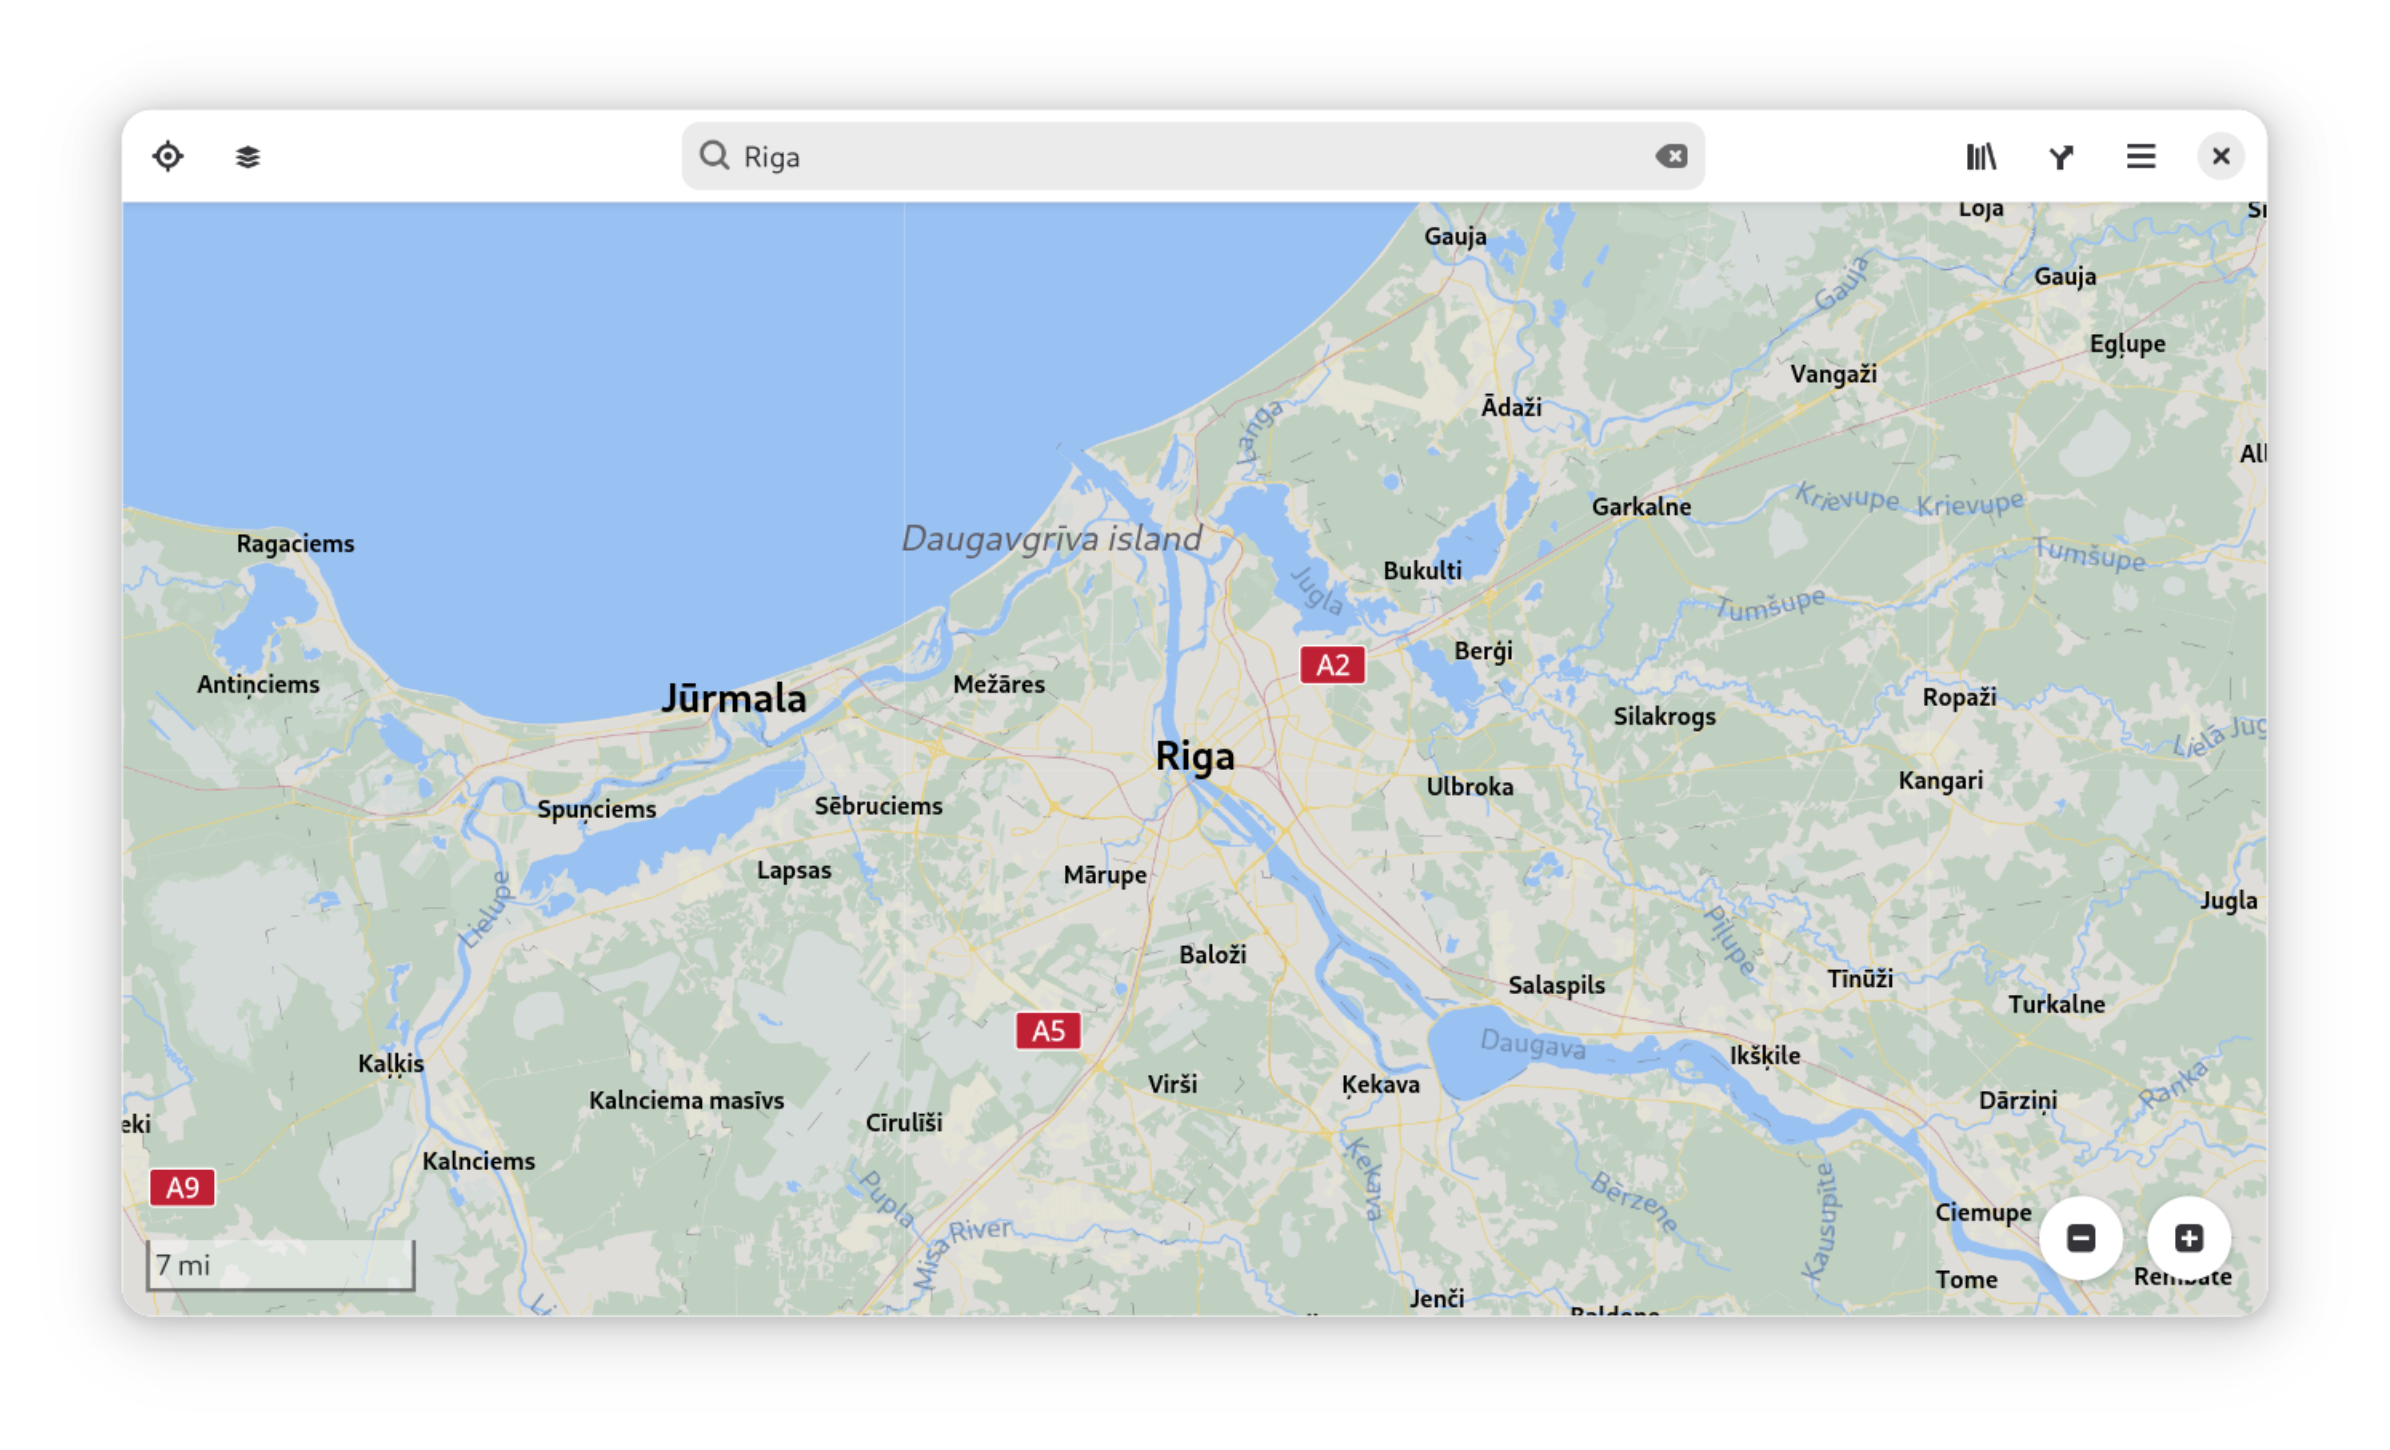Click the Garkalne place label
The image size is (2390, 1450).
pyautogui.click(x=1641, y=507)
